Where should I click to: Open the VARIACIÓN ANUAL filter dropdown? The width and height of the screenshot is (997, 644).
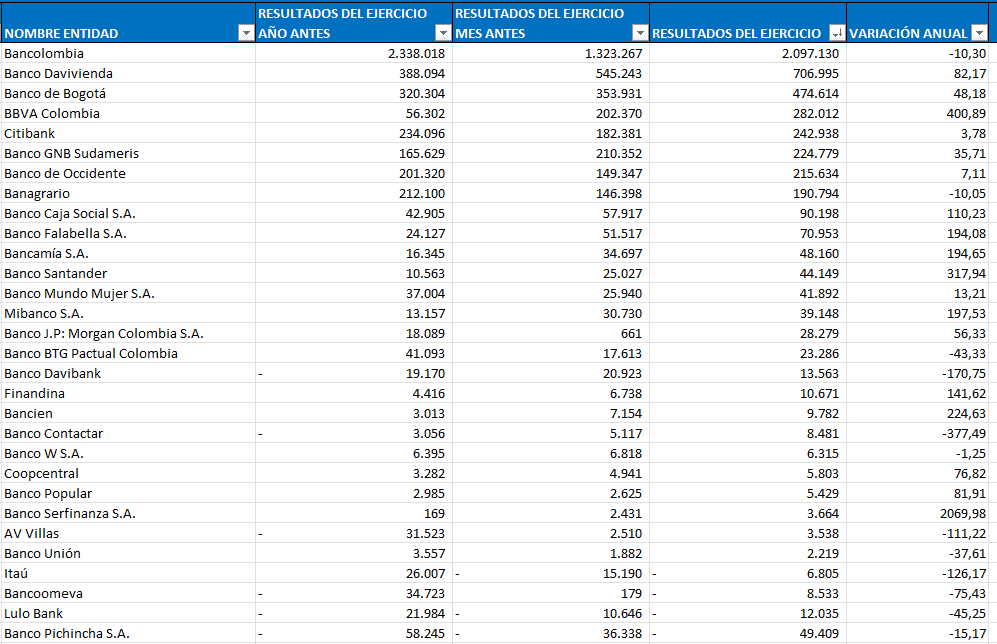(x=980, y=33)
